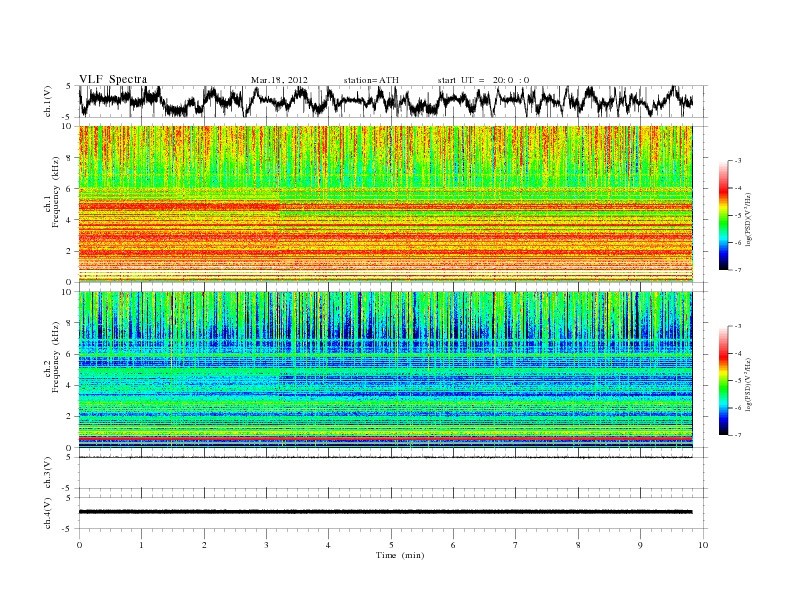792x612 pixels.
Task: Click the 'ch.4(V)' axis label
Action: tap(48, 513)
